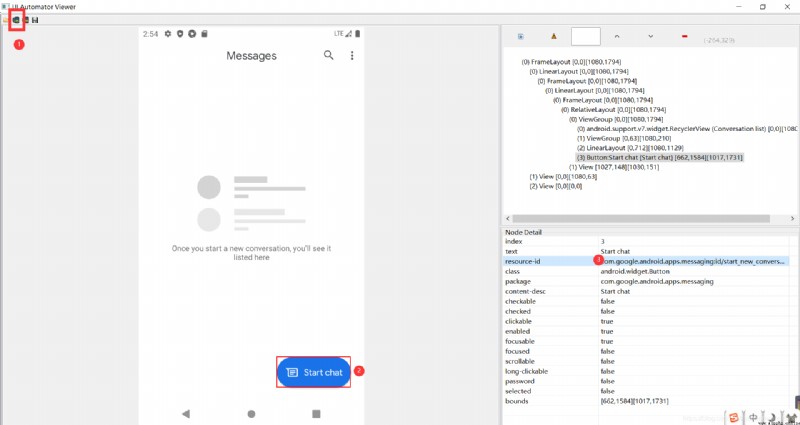
Task: Click the Start chat button in phone preview
Action: [x=314, y=372]
